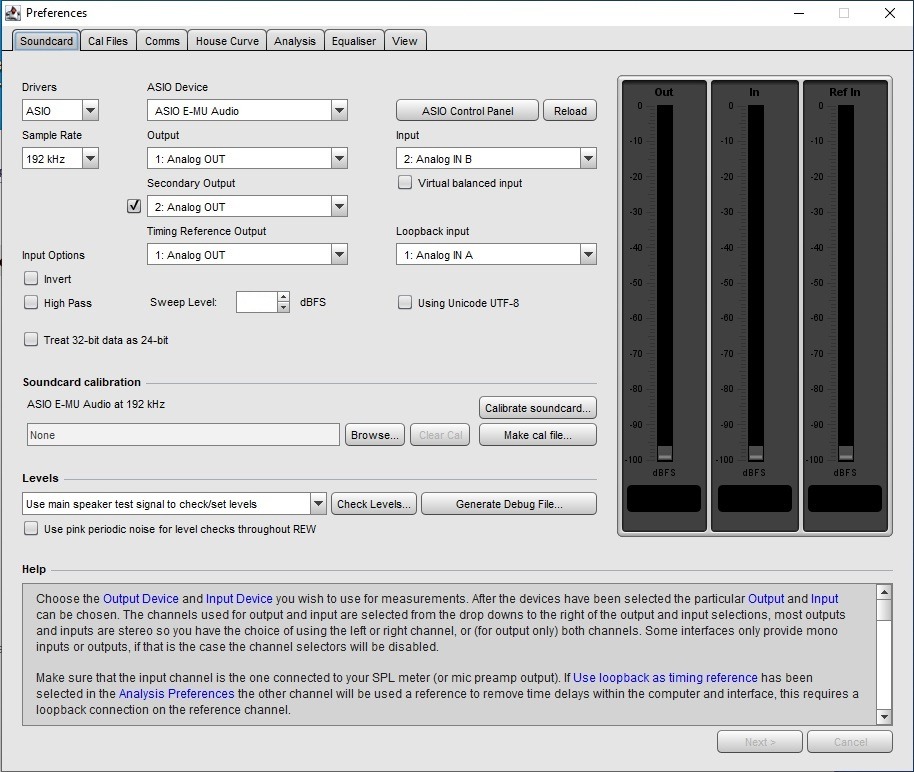Open the Cal Files tab
914x772 pixels.
coord(108,41)
